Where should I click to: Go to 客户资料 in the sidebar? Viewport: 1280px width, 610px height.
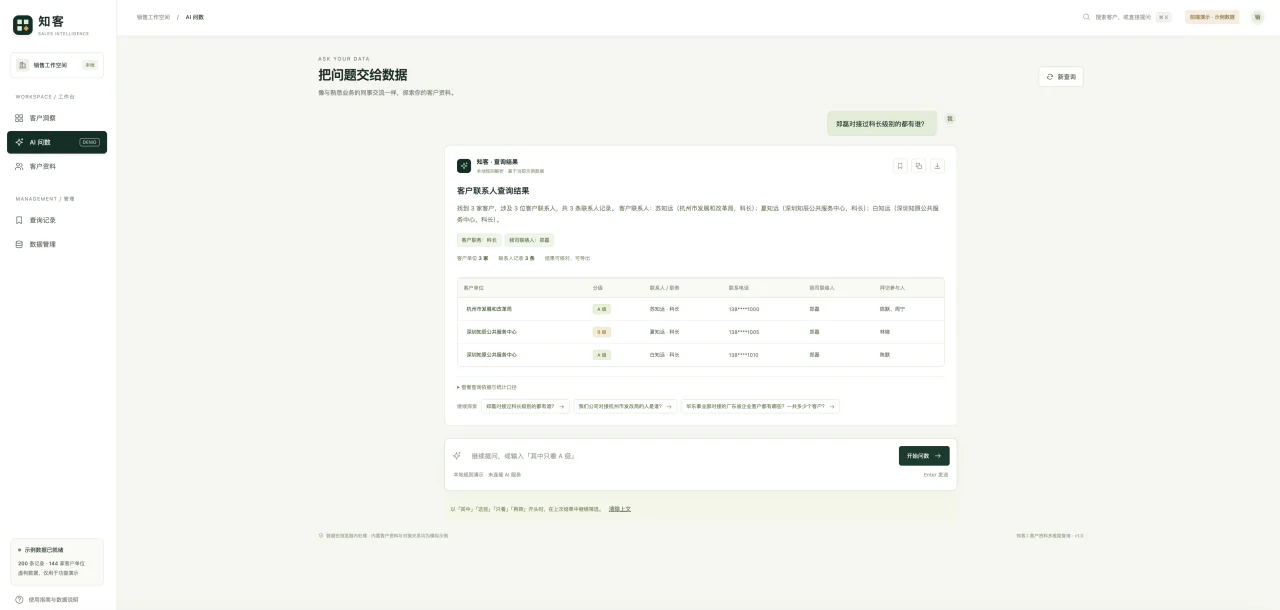(x=57, y=166)
